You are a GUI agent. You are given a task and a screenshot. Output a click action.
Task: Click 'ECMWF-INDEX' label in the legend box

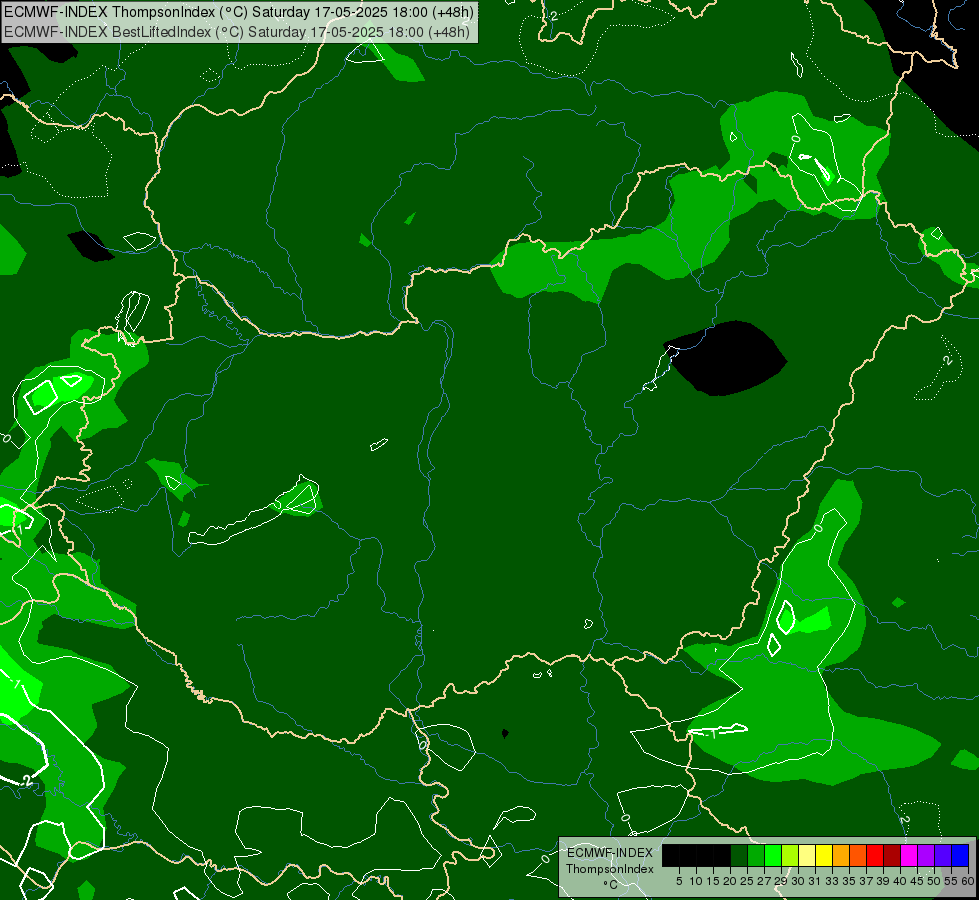point(610,853)
